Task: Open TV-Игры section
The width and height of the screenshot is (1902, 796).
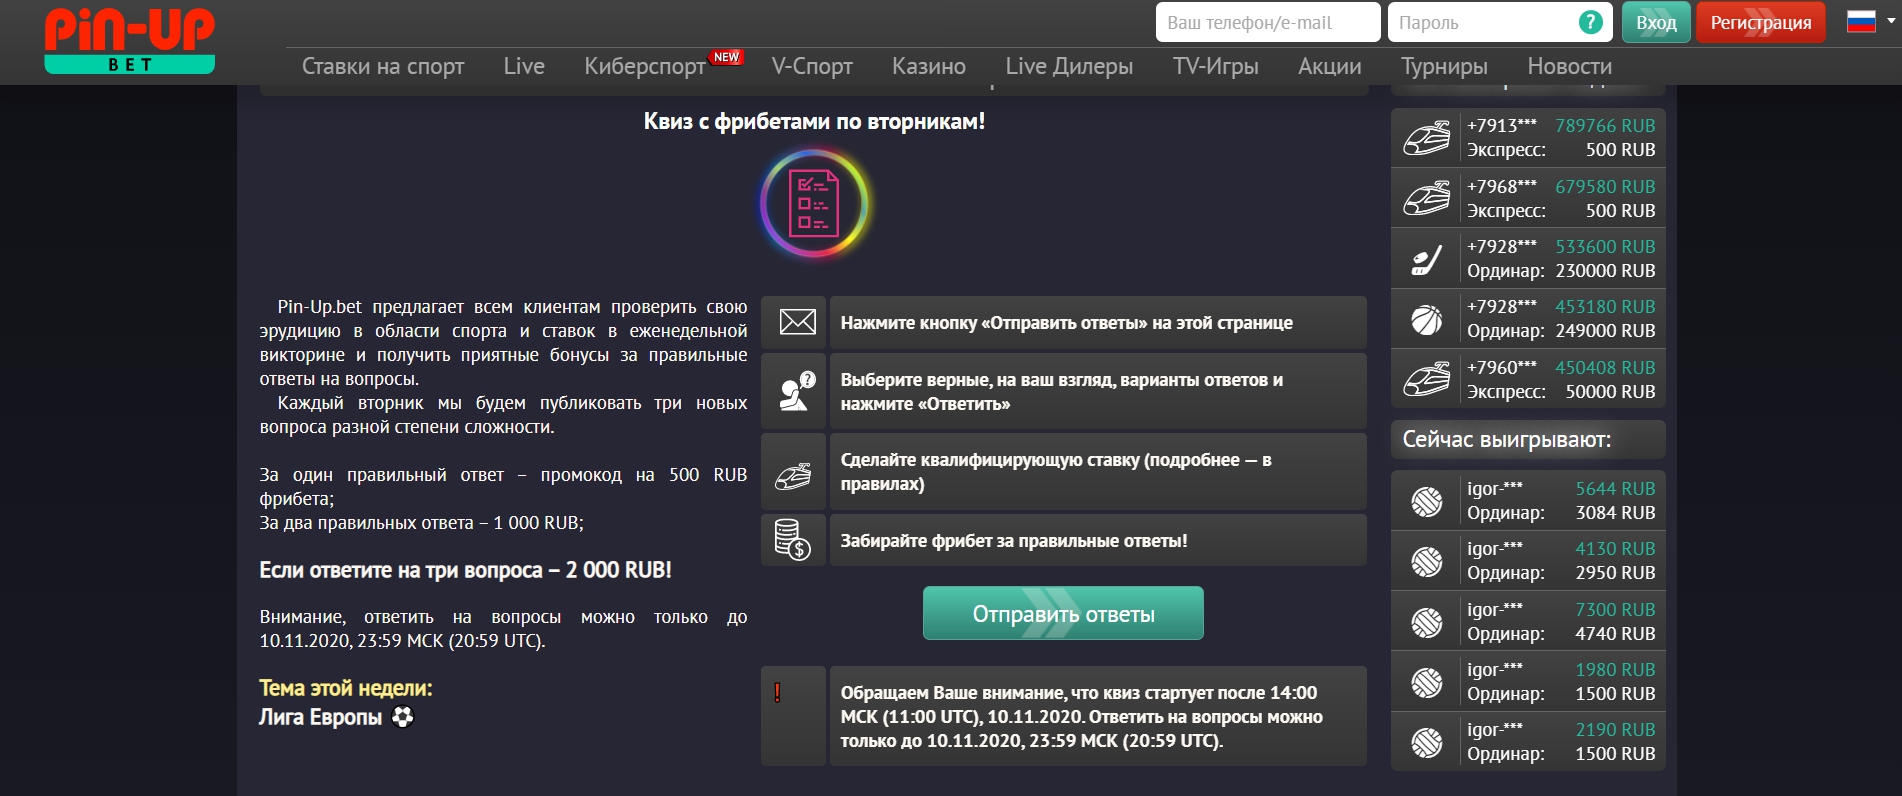Action: 1215,66
